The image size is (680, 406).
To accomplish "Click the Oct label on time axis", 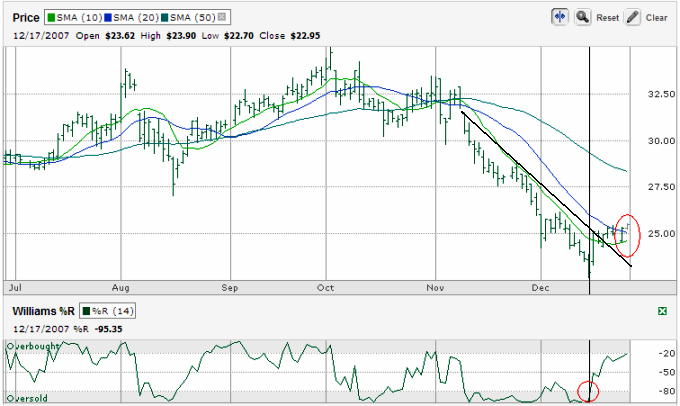I will pos(325,288).
